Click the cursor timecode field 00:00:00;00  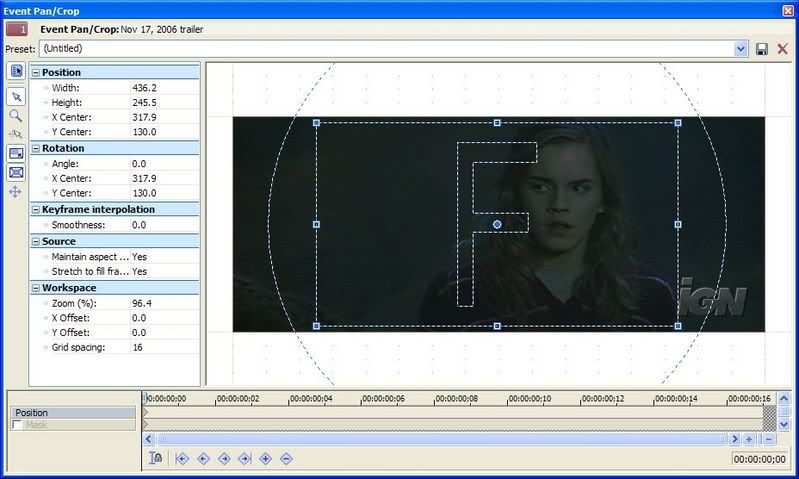click(x=759, y=459)
